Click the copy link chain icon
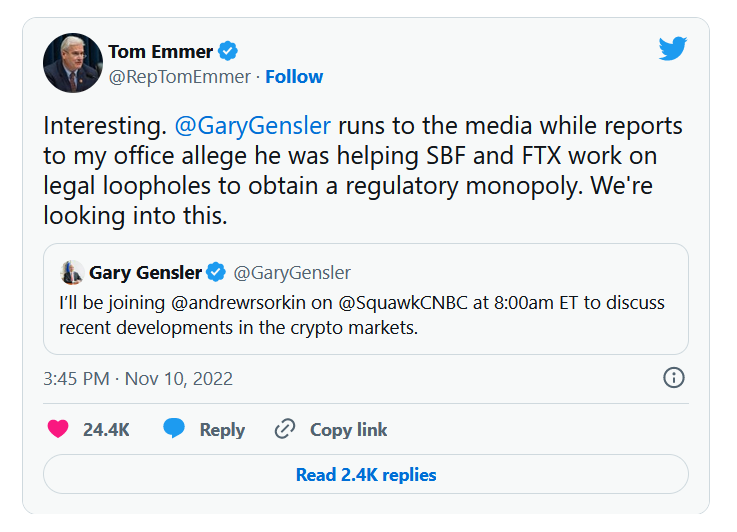Viewport: 737px width, 532px height. point(285,429)
